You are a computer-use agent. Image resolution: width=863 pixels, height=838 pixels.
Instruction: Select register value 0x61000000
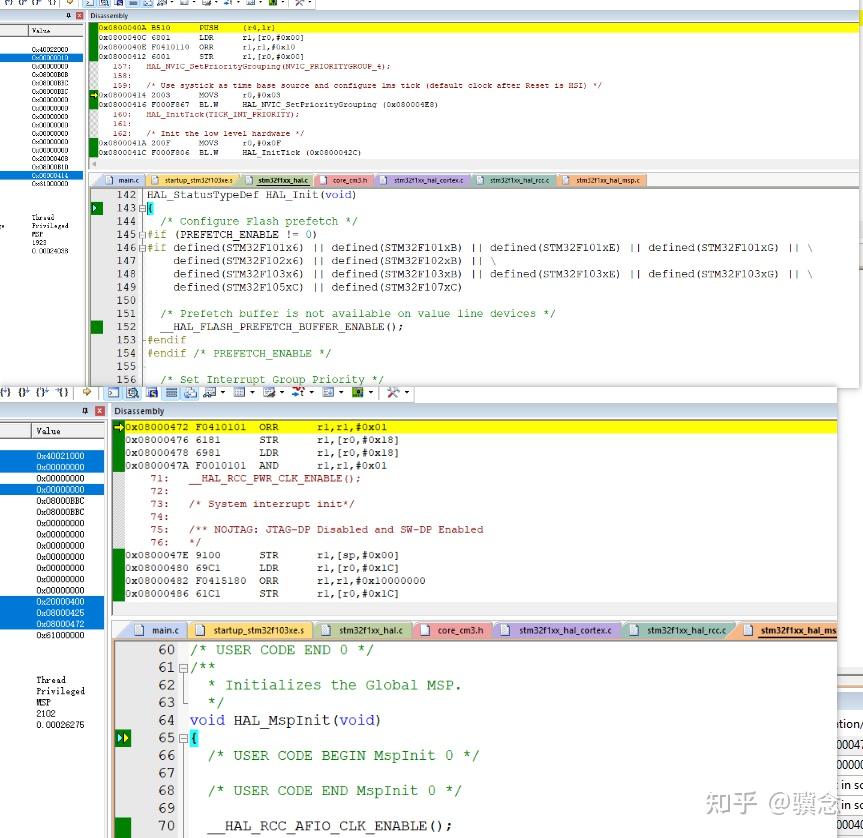coord(61,635)
